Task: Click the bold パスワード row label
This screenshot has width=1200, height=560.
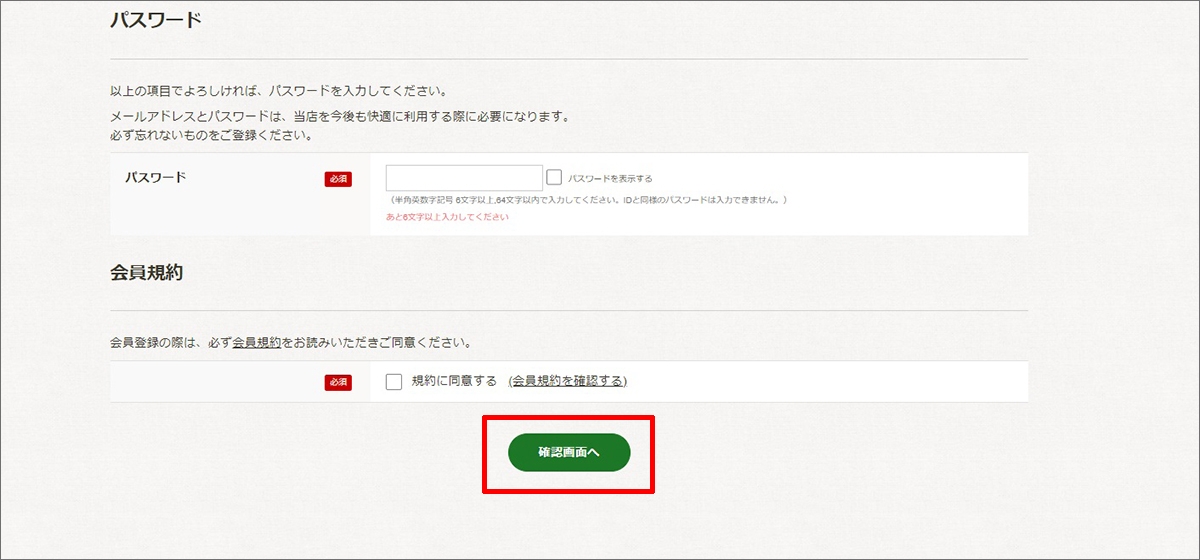Action: coord(155,178)
